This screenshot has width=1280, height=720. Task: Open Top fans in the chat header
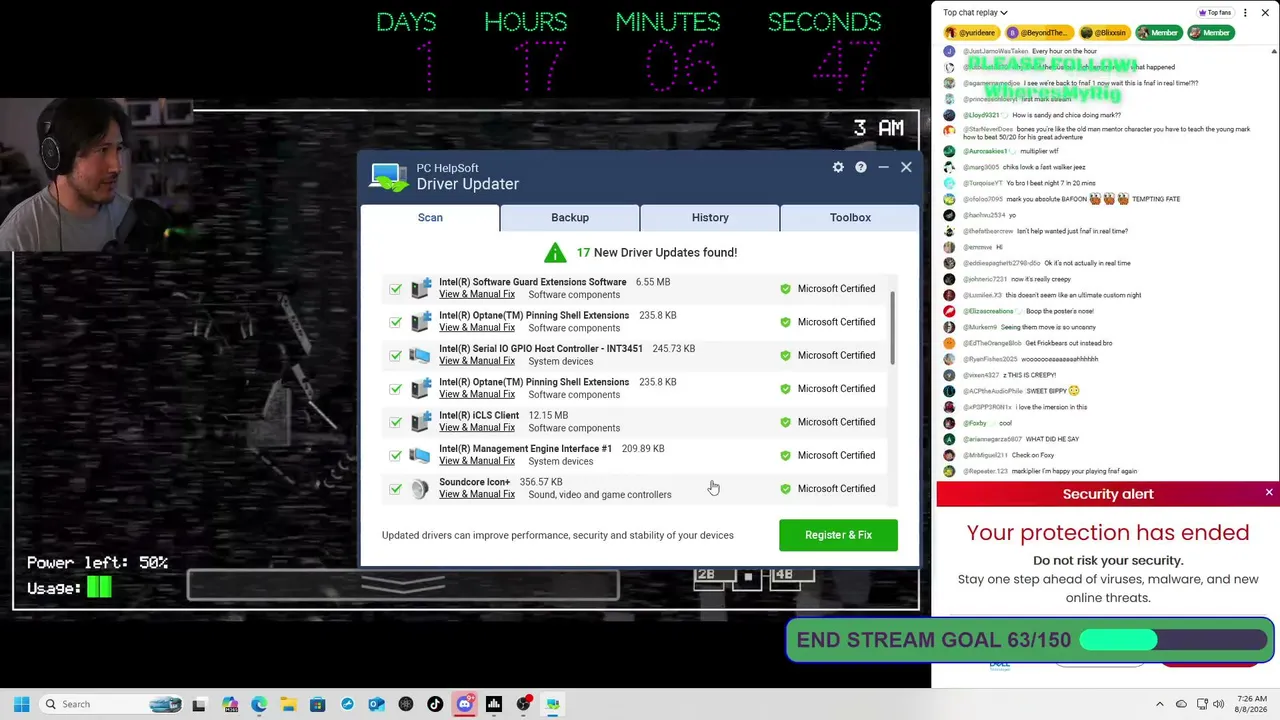point(1214,13)
